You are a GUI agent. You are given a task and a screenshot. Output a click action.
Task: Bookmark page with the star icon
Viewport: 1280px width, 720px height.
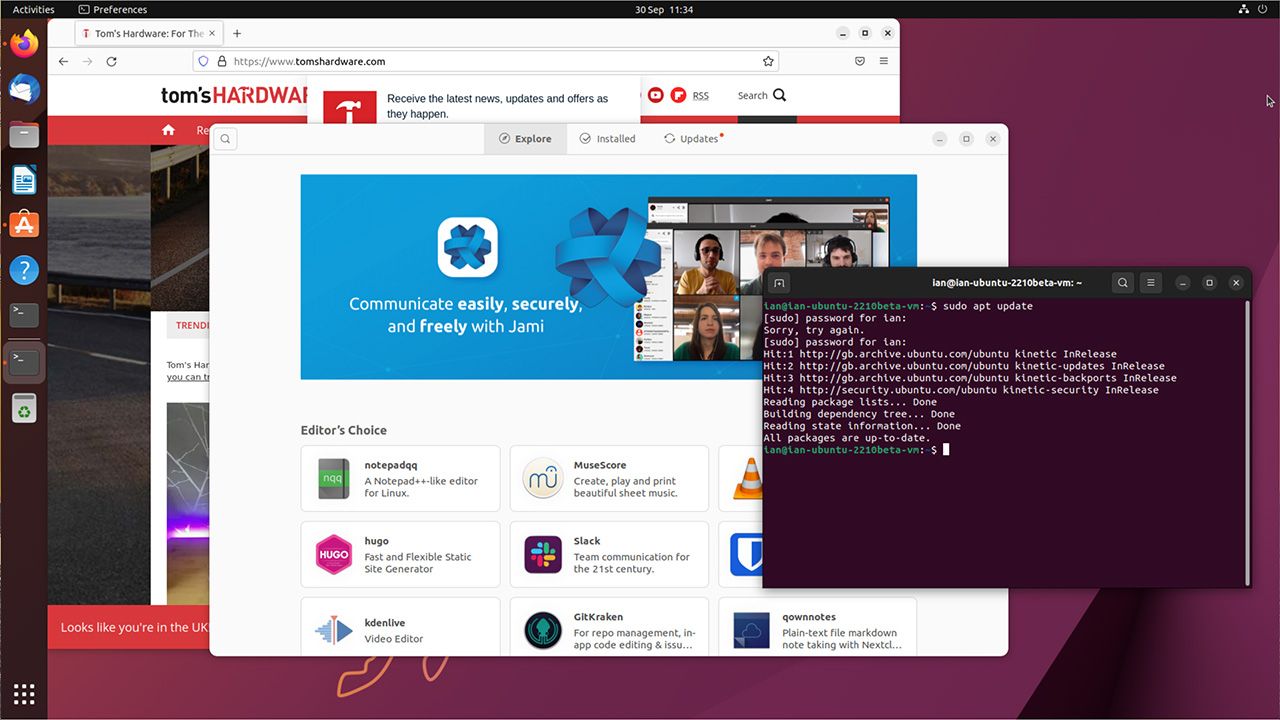click(768, 61)
